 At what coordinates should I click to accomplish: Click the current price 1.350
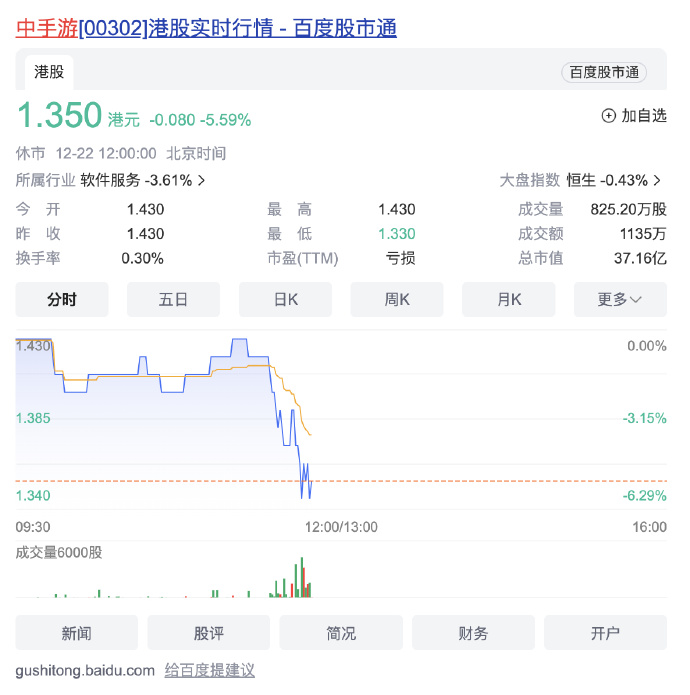(x=59, y=115)
